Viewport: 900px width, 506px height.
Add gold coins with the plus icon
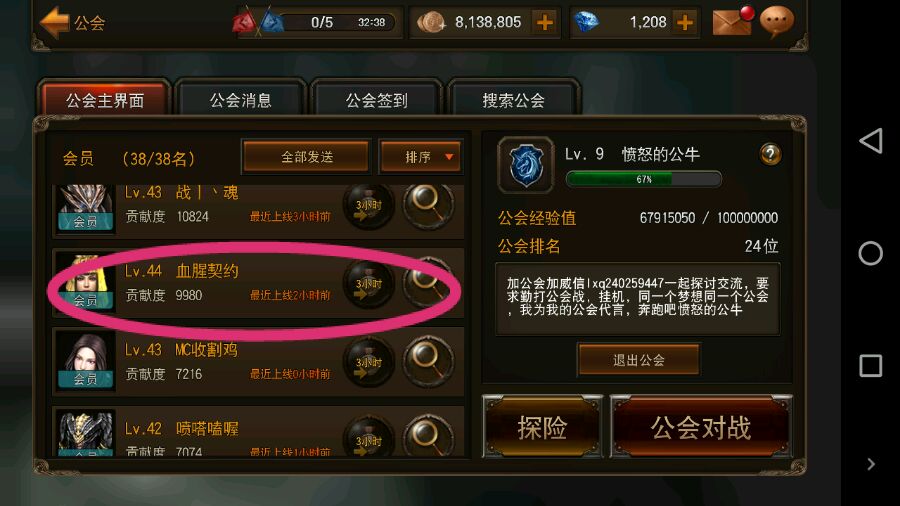point(544,22)
